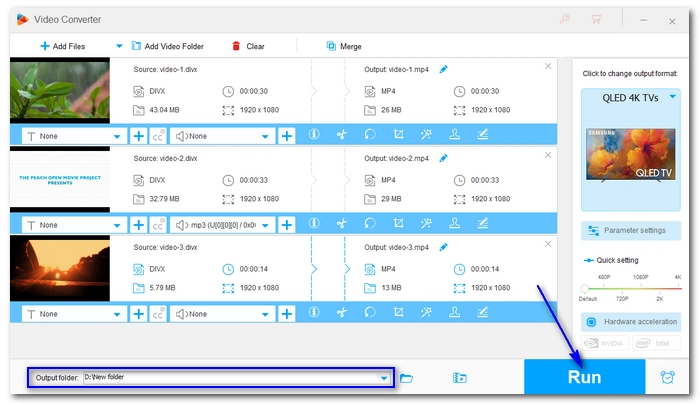
Task: Toggle Intel acceleration option
Action: pyautogui.click(x=656, y=343)
